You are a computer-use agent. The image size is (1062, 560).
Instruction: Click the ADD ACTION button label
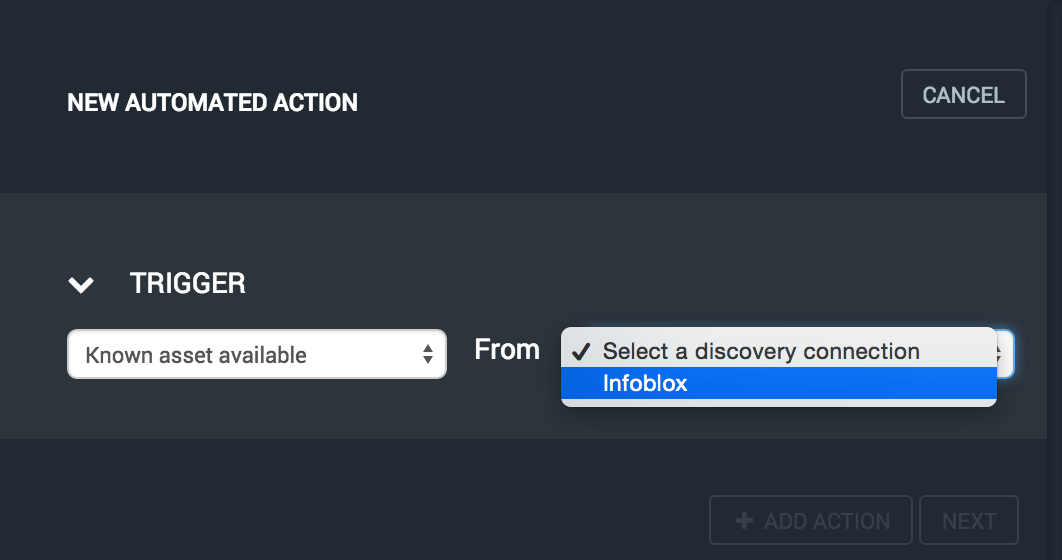click(x=826, y=521)
